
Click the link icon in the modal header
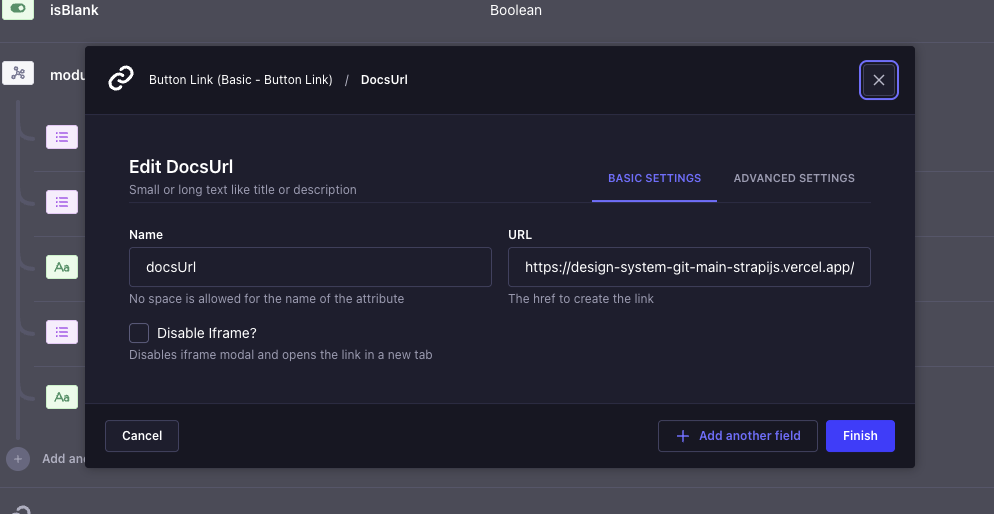121,79
